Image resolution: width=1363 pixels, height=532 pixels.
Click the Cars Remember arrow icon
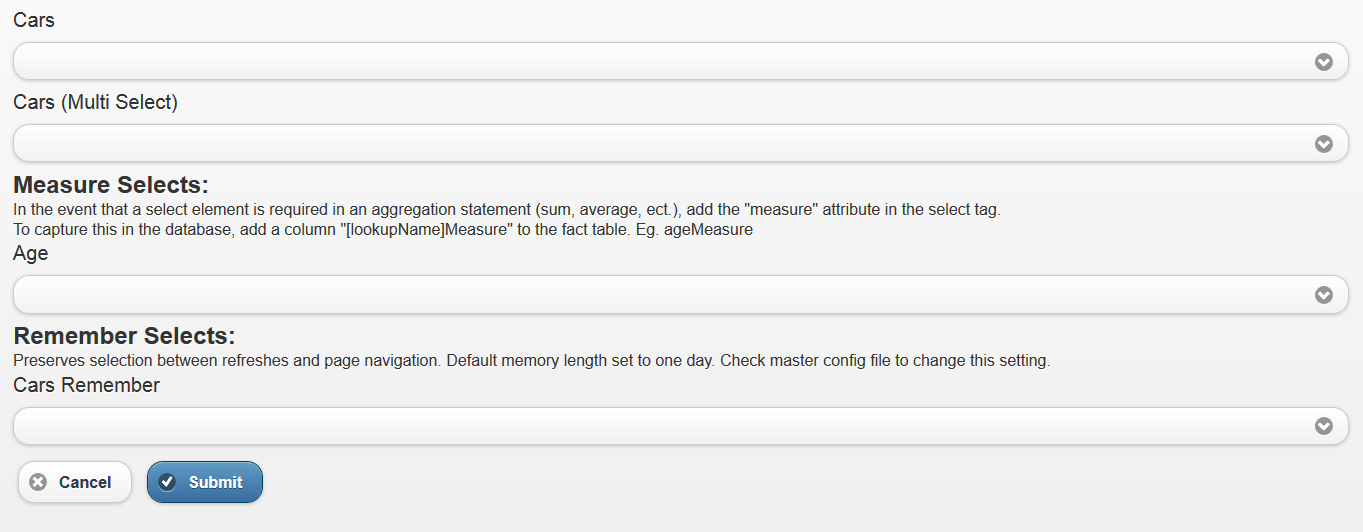[1323, 427]
